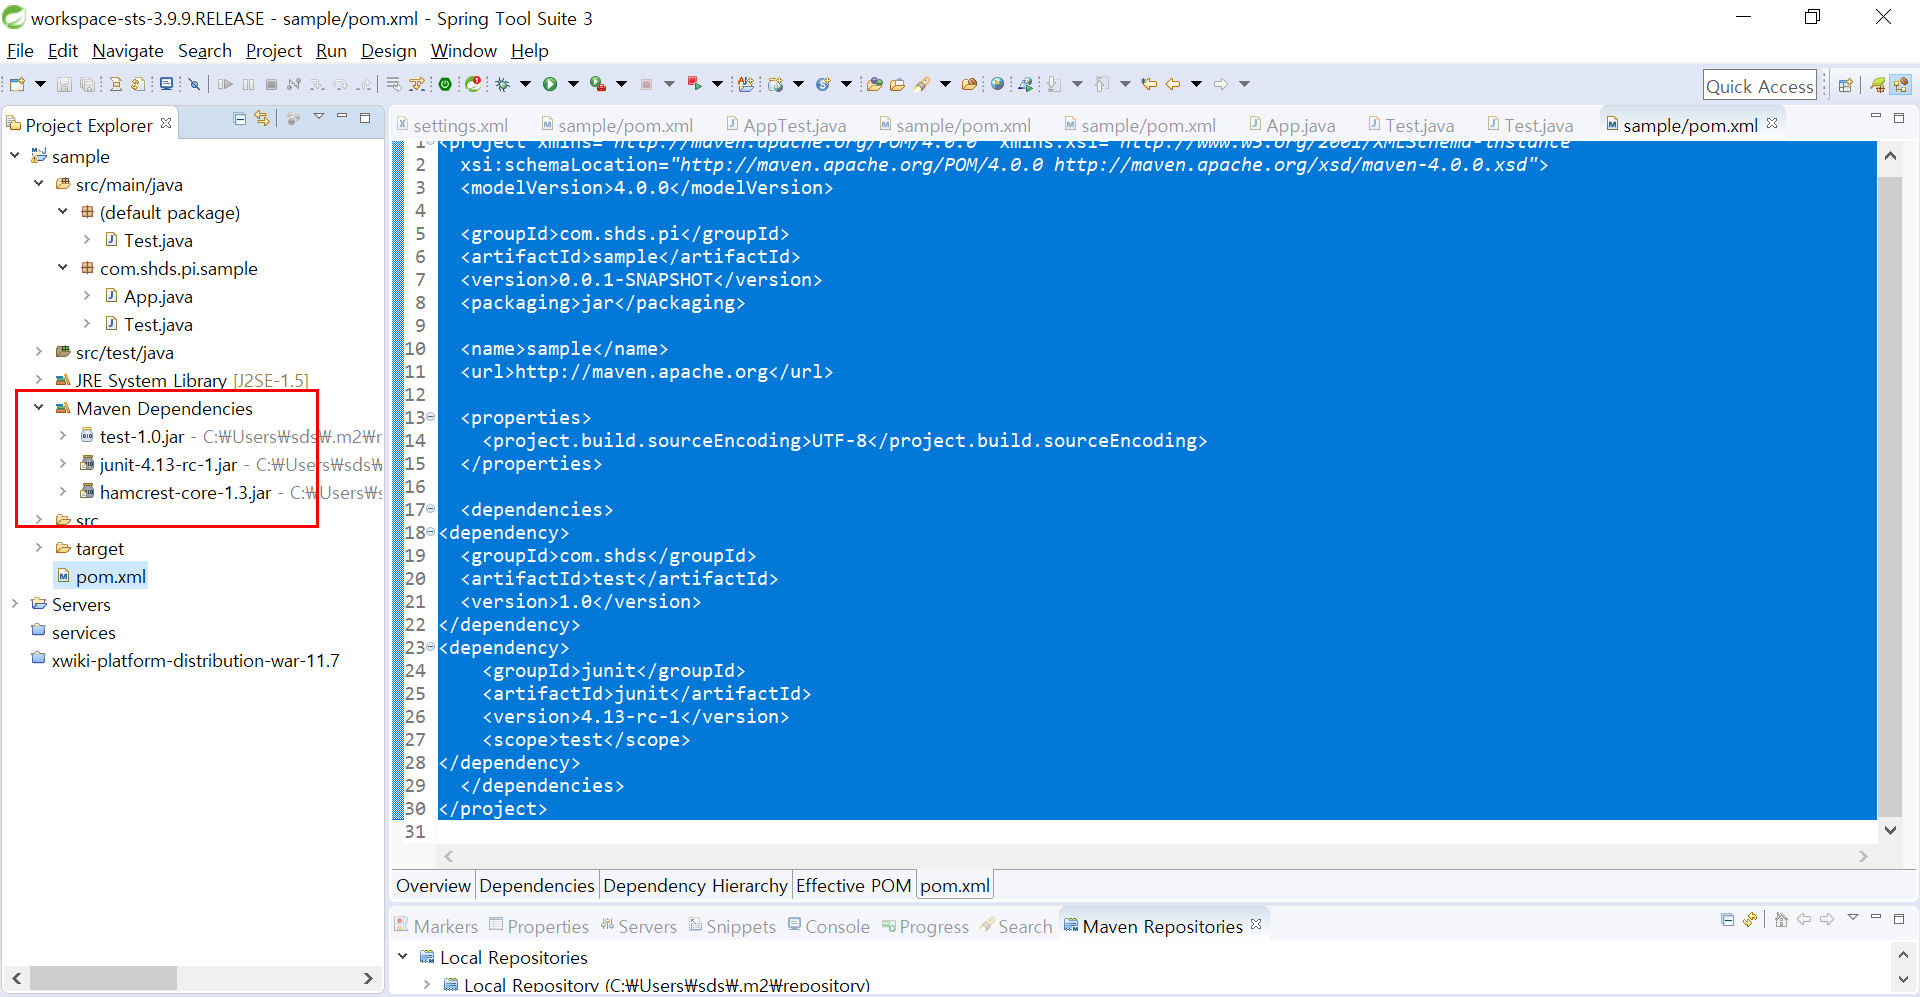Open the Effective POM tab
The height and width of the screenshot is (997, 1920).
pos(853,886)
